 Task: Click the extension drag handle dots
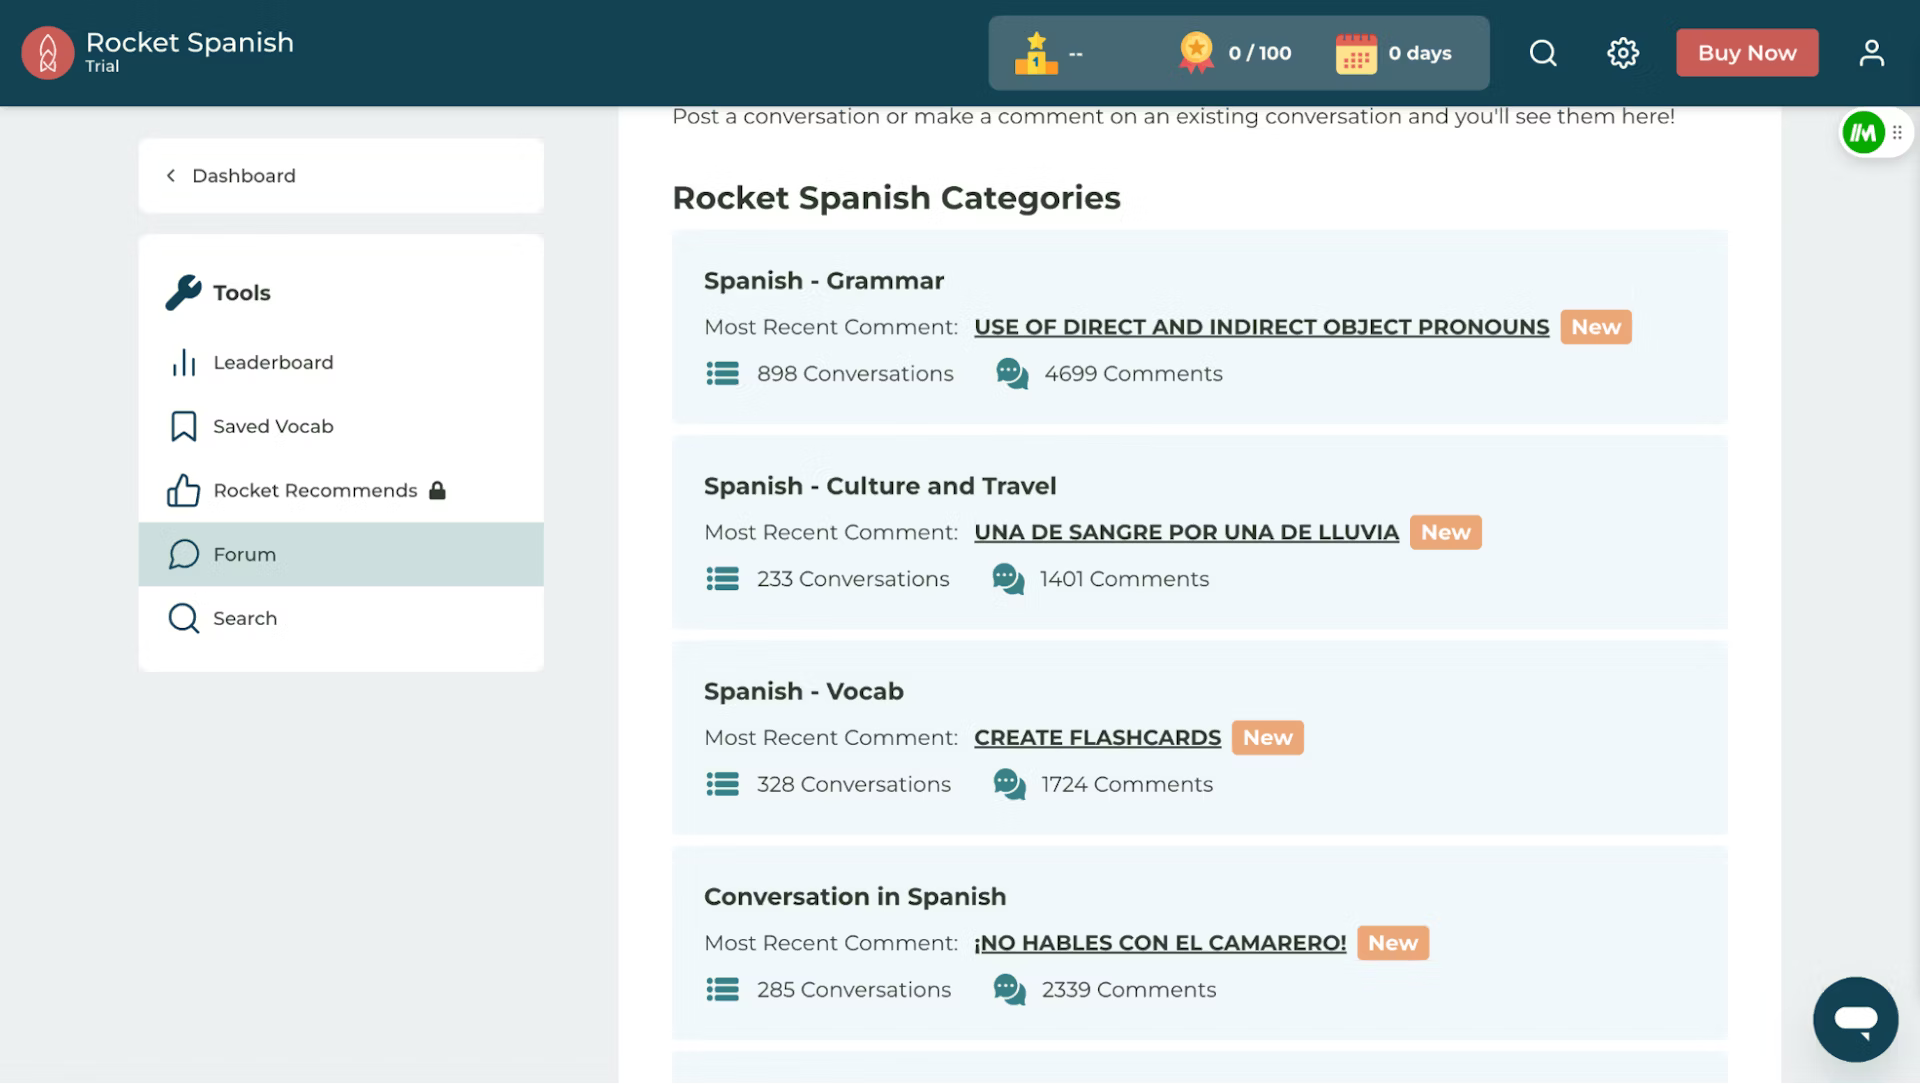coord(1897,132)
